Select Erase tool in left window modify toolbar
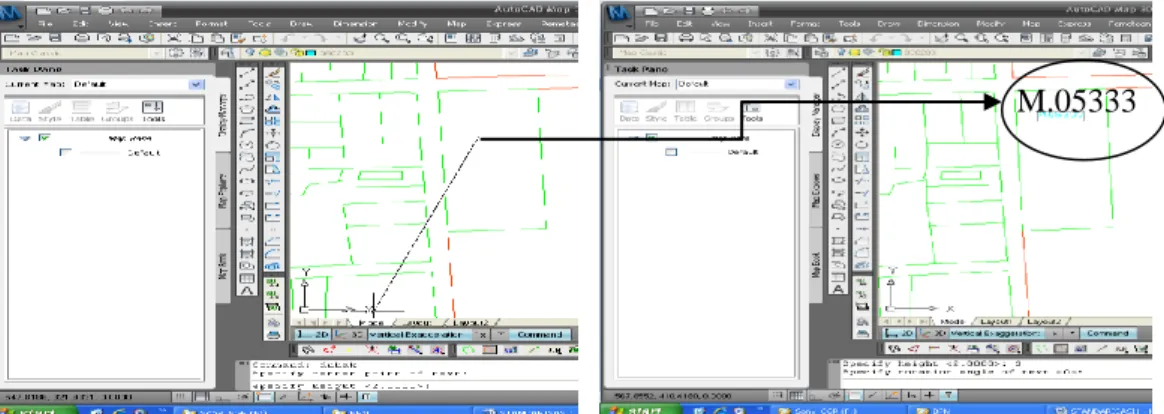This screenshot has width=1164, height=414. (x=273, y=73)
